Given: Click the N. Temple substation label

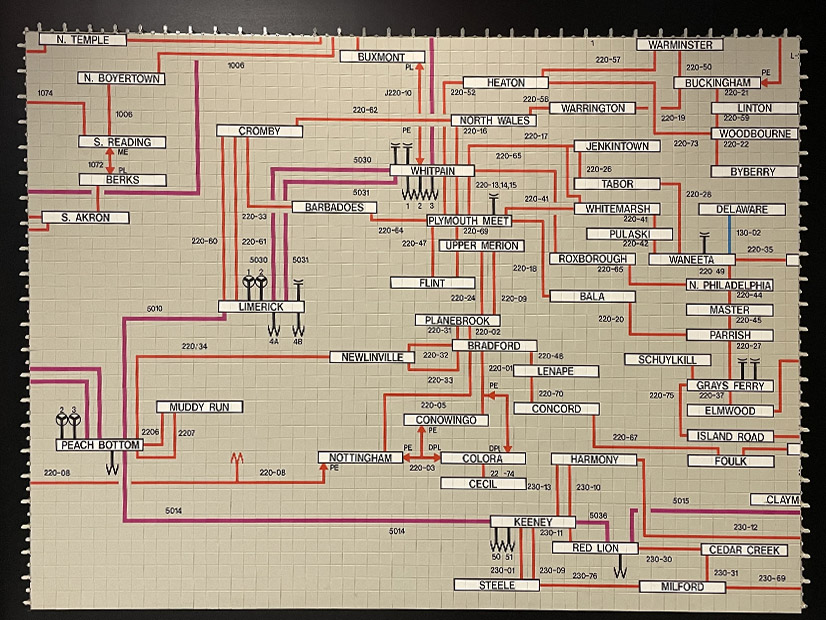Looking at the screenshot, I should pos(82,40).
